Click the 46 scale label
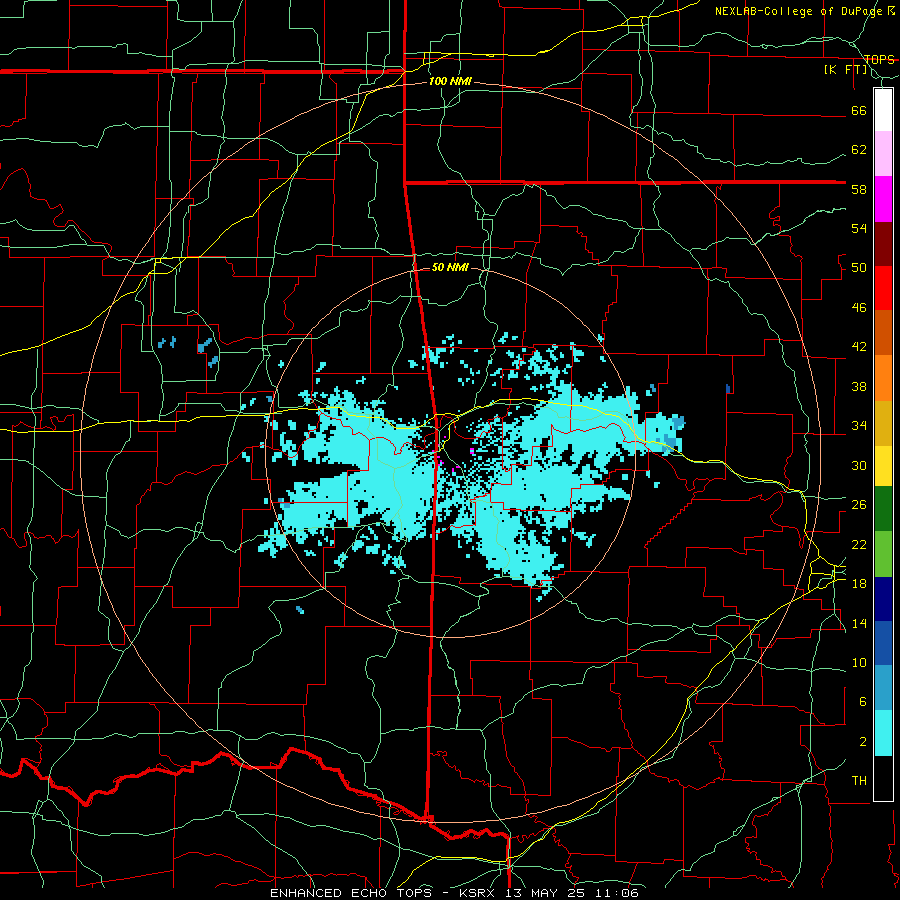 click(x=859, y=308)
